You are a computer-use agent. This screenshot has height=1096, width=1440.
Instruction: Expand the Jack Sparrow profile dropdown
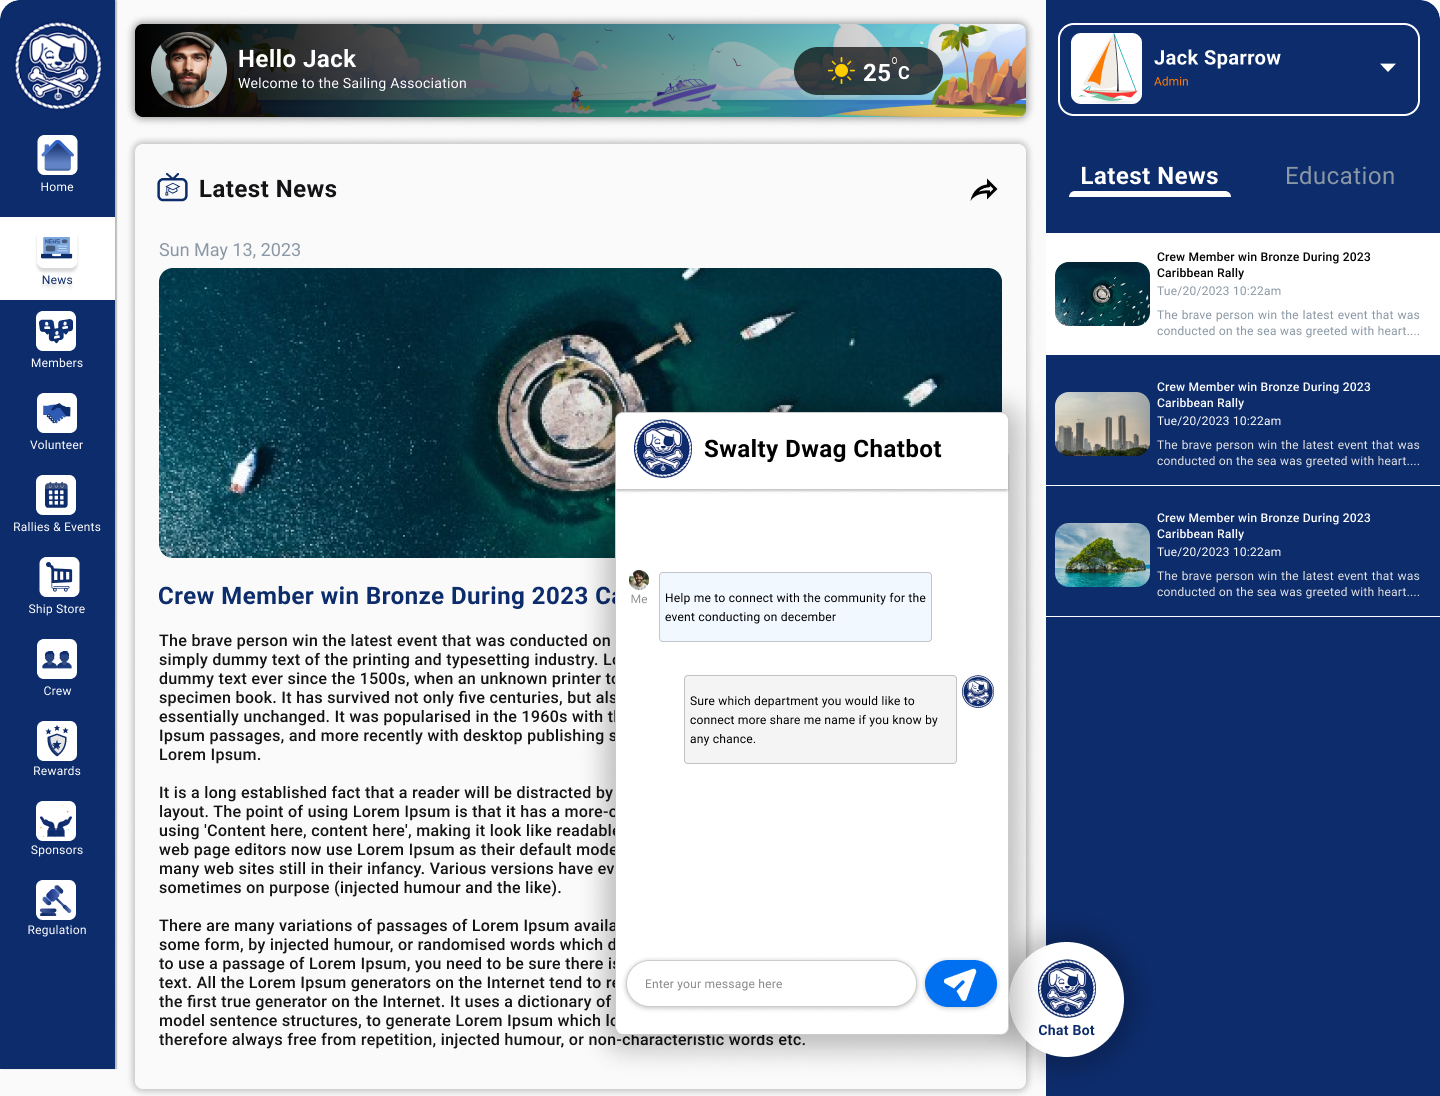coord(1387,68)
